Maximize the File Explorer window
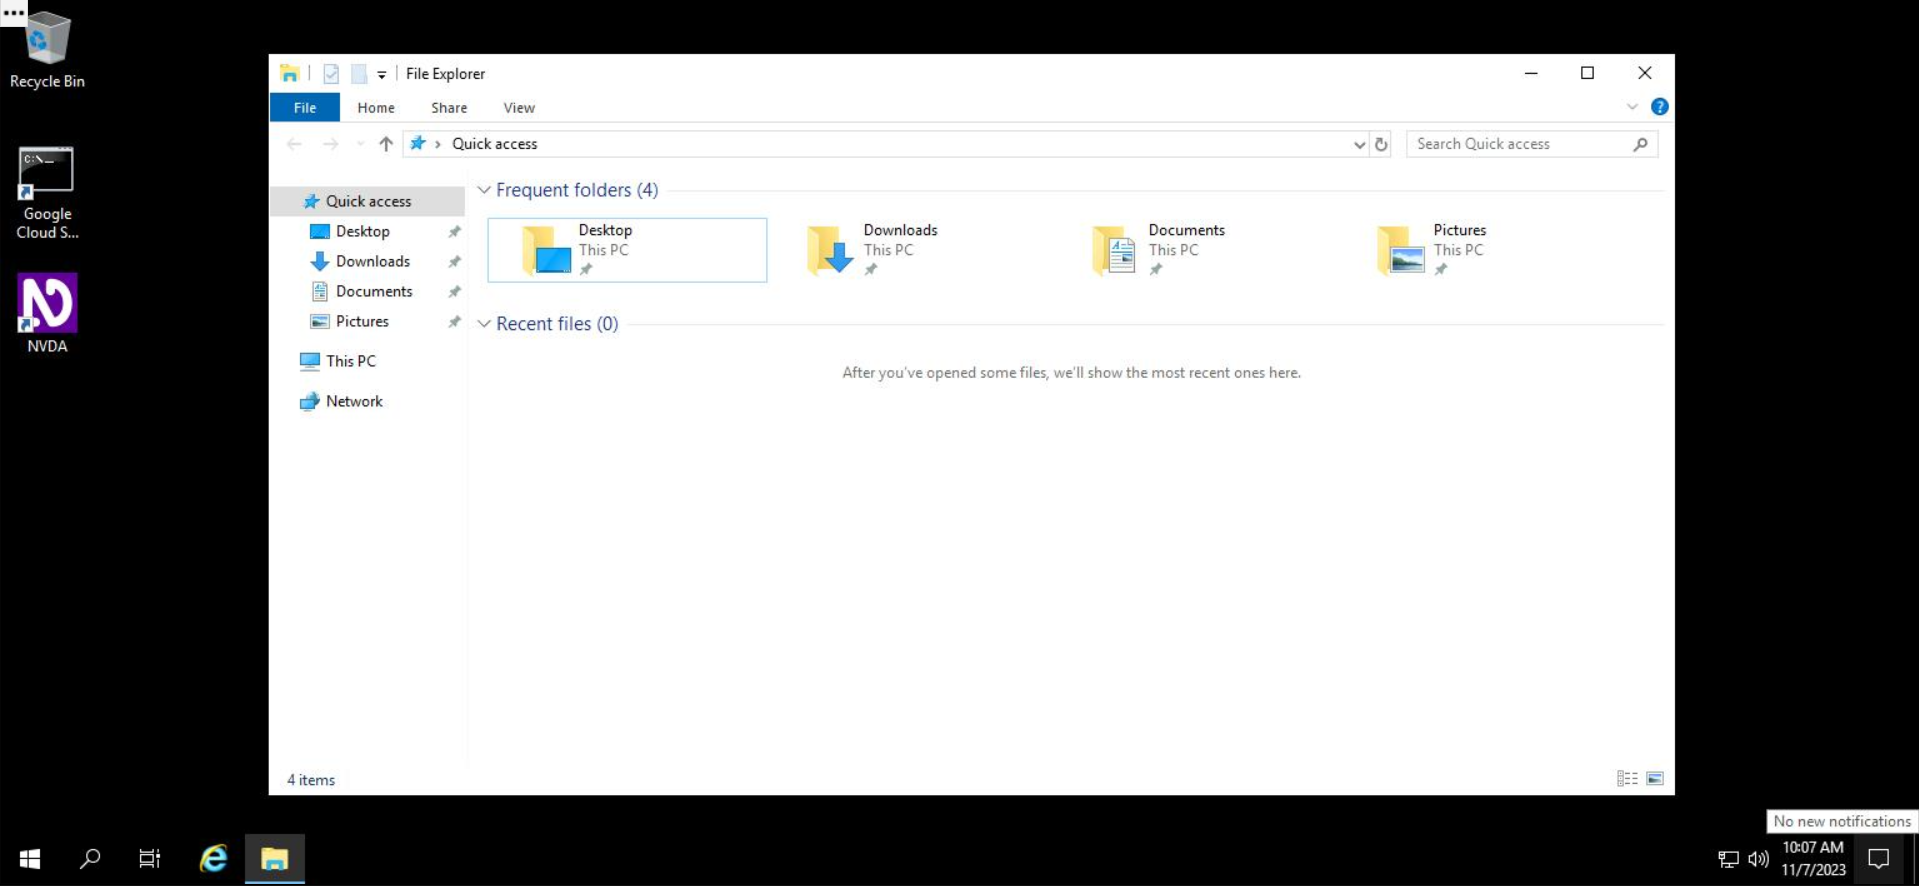This screenshot has height=886, width=1919. click(1587, 73)
